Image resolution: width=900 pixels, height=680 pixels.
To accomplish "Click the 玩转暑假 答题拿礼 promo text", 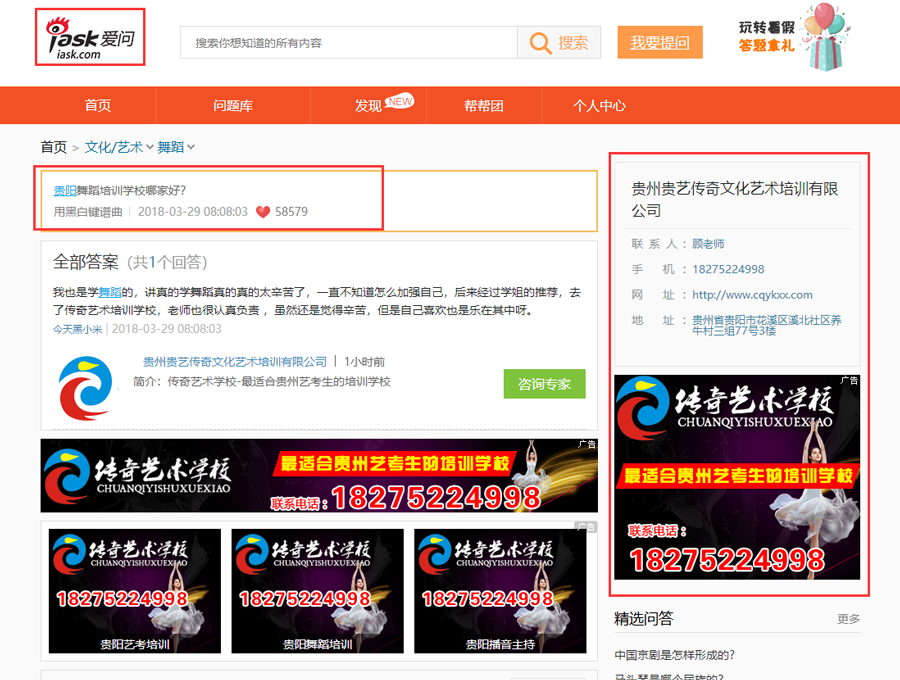I will pyautogui.click(x=767, y=36).
